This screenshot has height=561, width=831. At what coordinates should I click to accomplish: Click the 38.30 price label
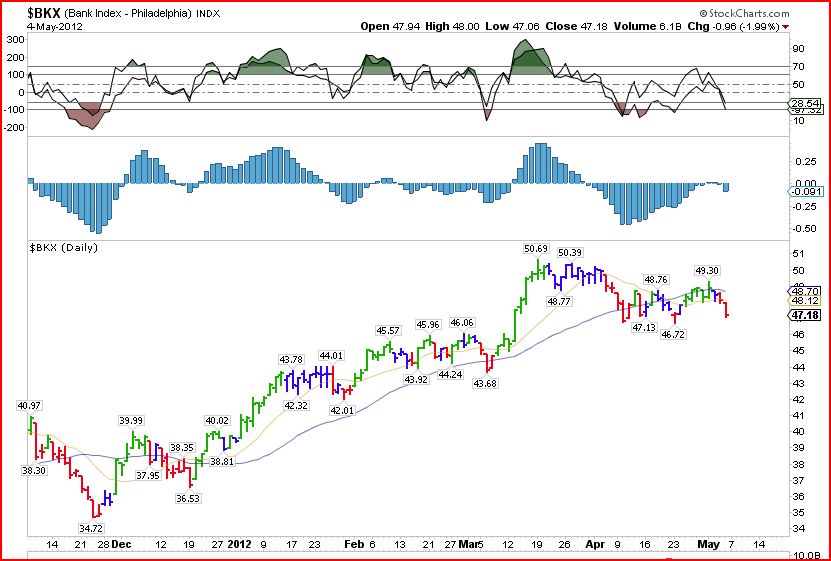tap(34, 470)
